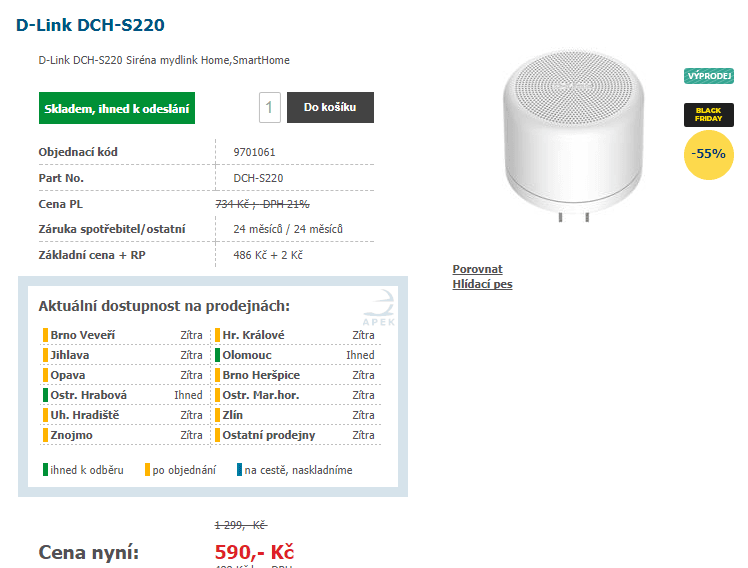Click the Objednací kód label

(78, 152)
